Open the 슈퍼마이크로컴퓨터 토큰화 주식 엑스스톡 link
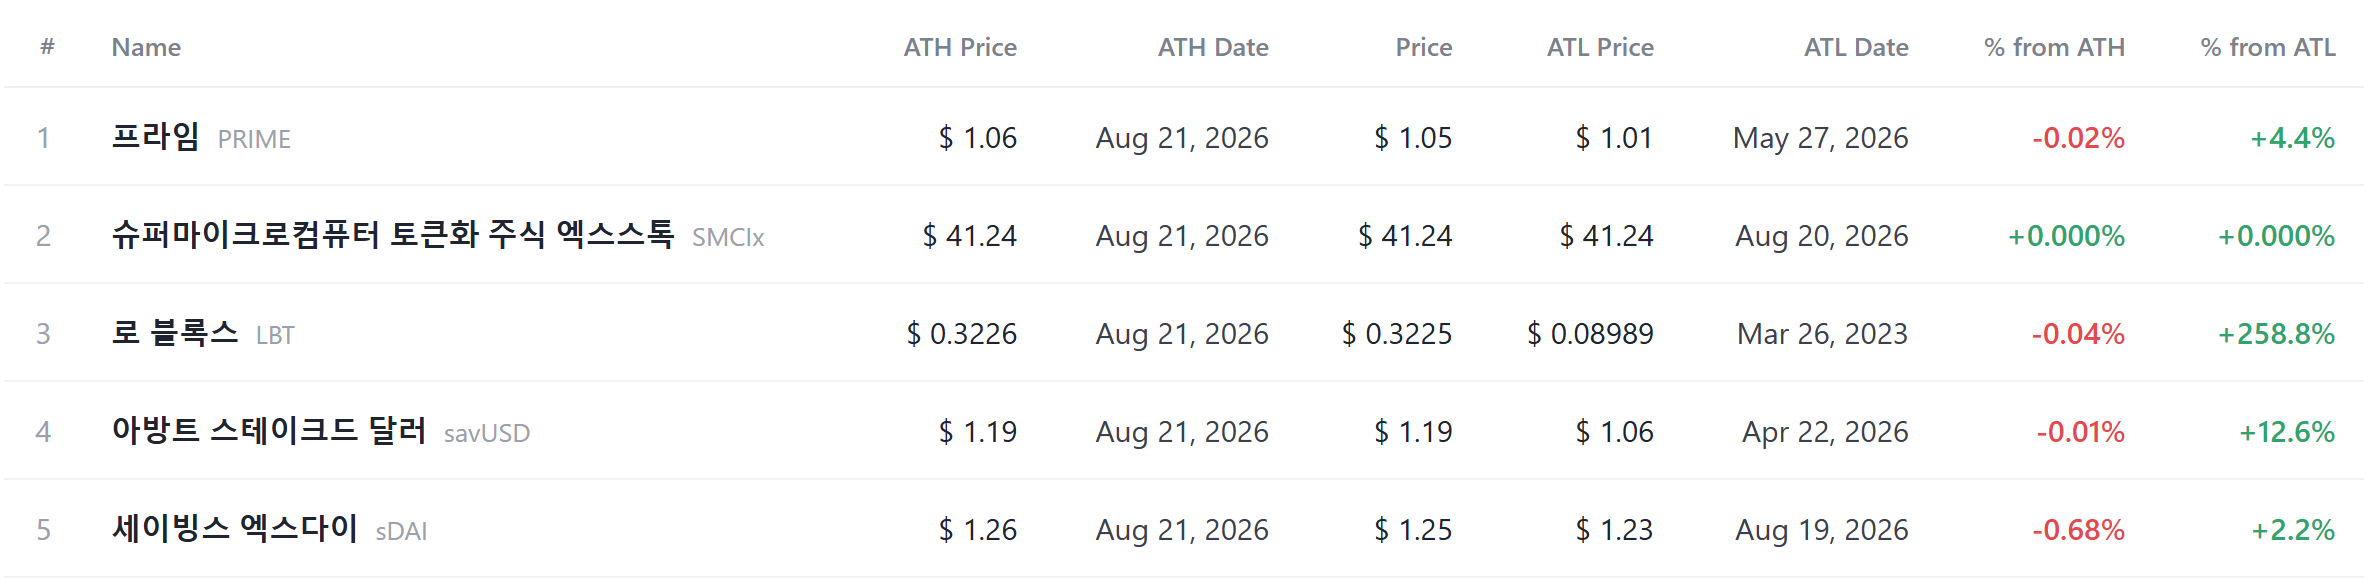 (x=393, y=234)
